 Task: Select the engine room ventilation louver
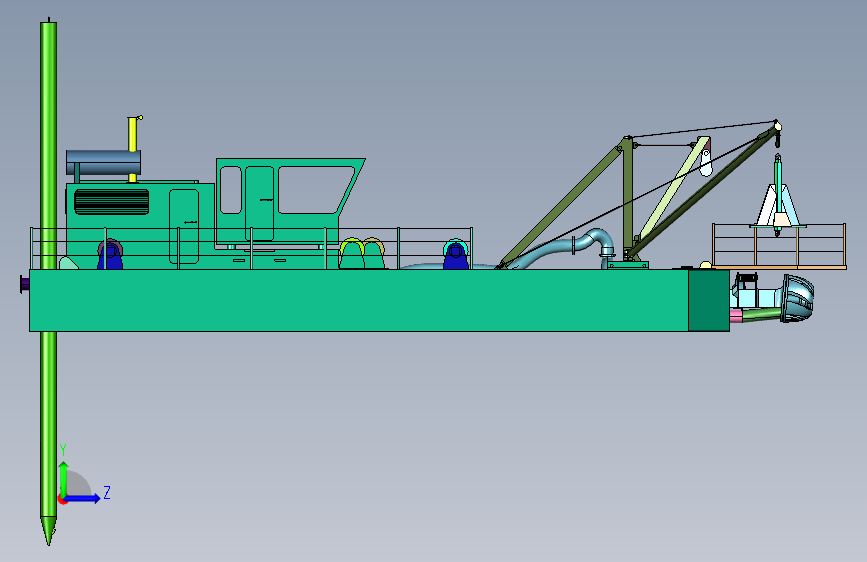[112, 201]
